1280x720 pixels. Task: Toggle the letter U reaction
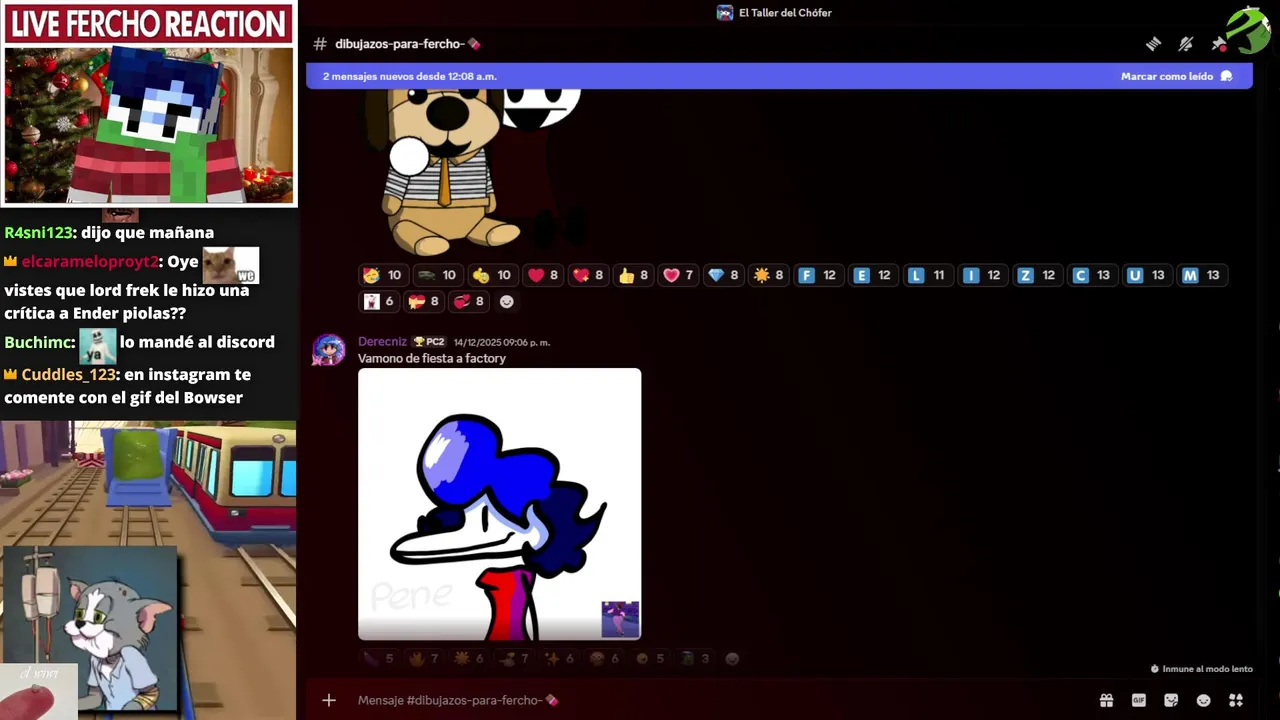tap(1146, 275)
